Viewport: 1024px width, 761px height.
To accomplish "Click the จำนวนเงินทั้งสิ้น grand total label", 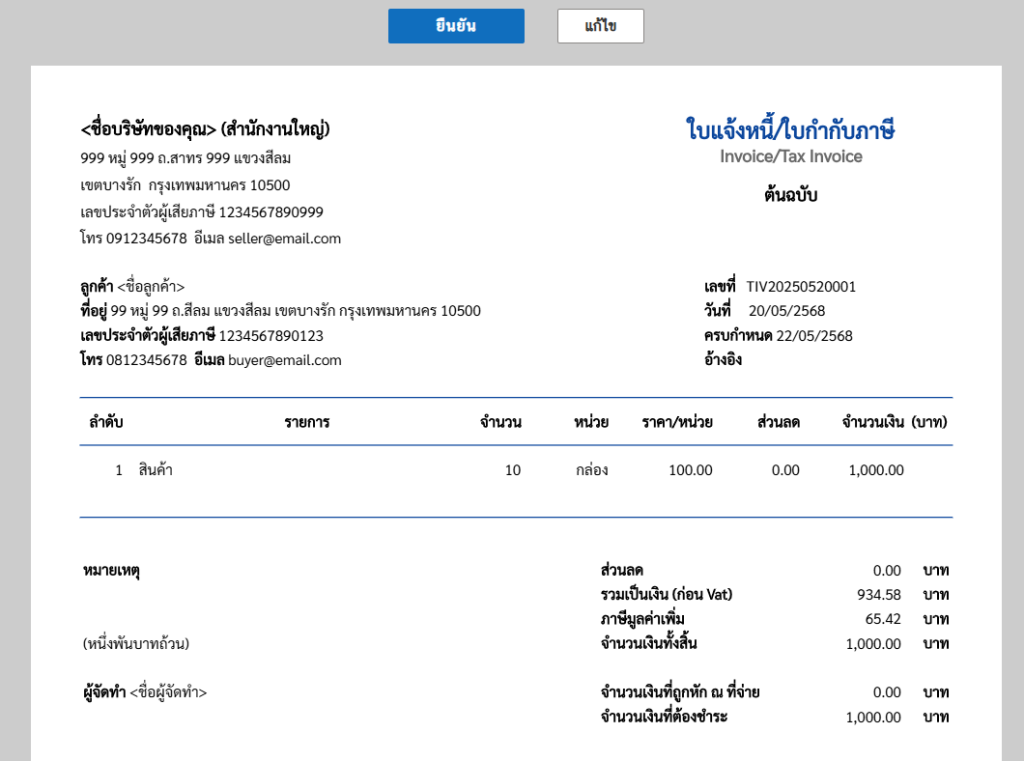I will pos(648,643).
